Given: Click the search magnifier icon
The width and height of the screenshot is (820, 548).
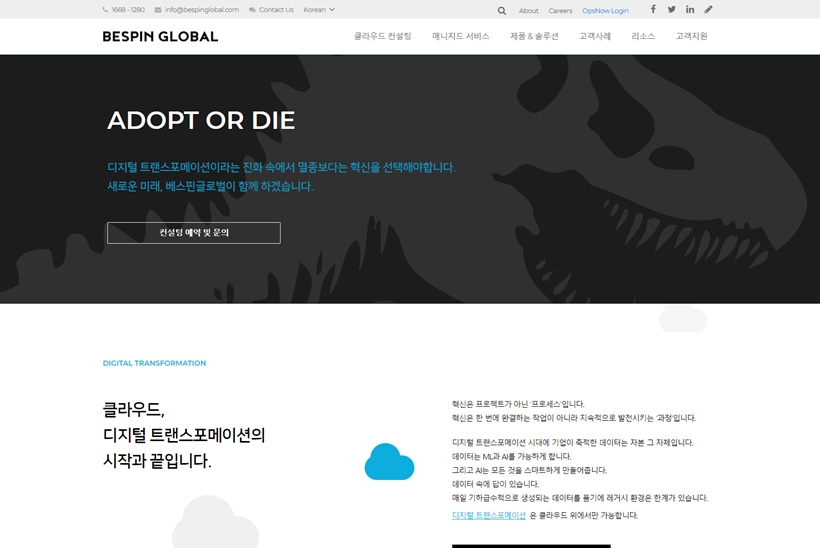Looking at the screenshot, I should click(502, 10).
